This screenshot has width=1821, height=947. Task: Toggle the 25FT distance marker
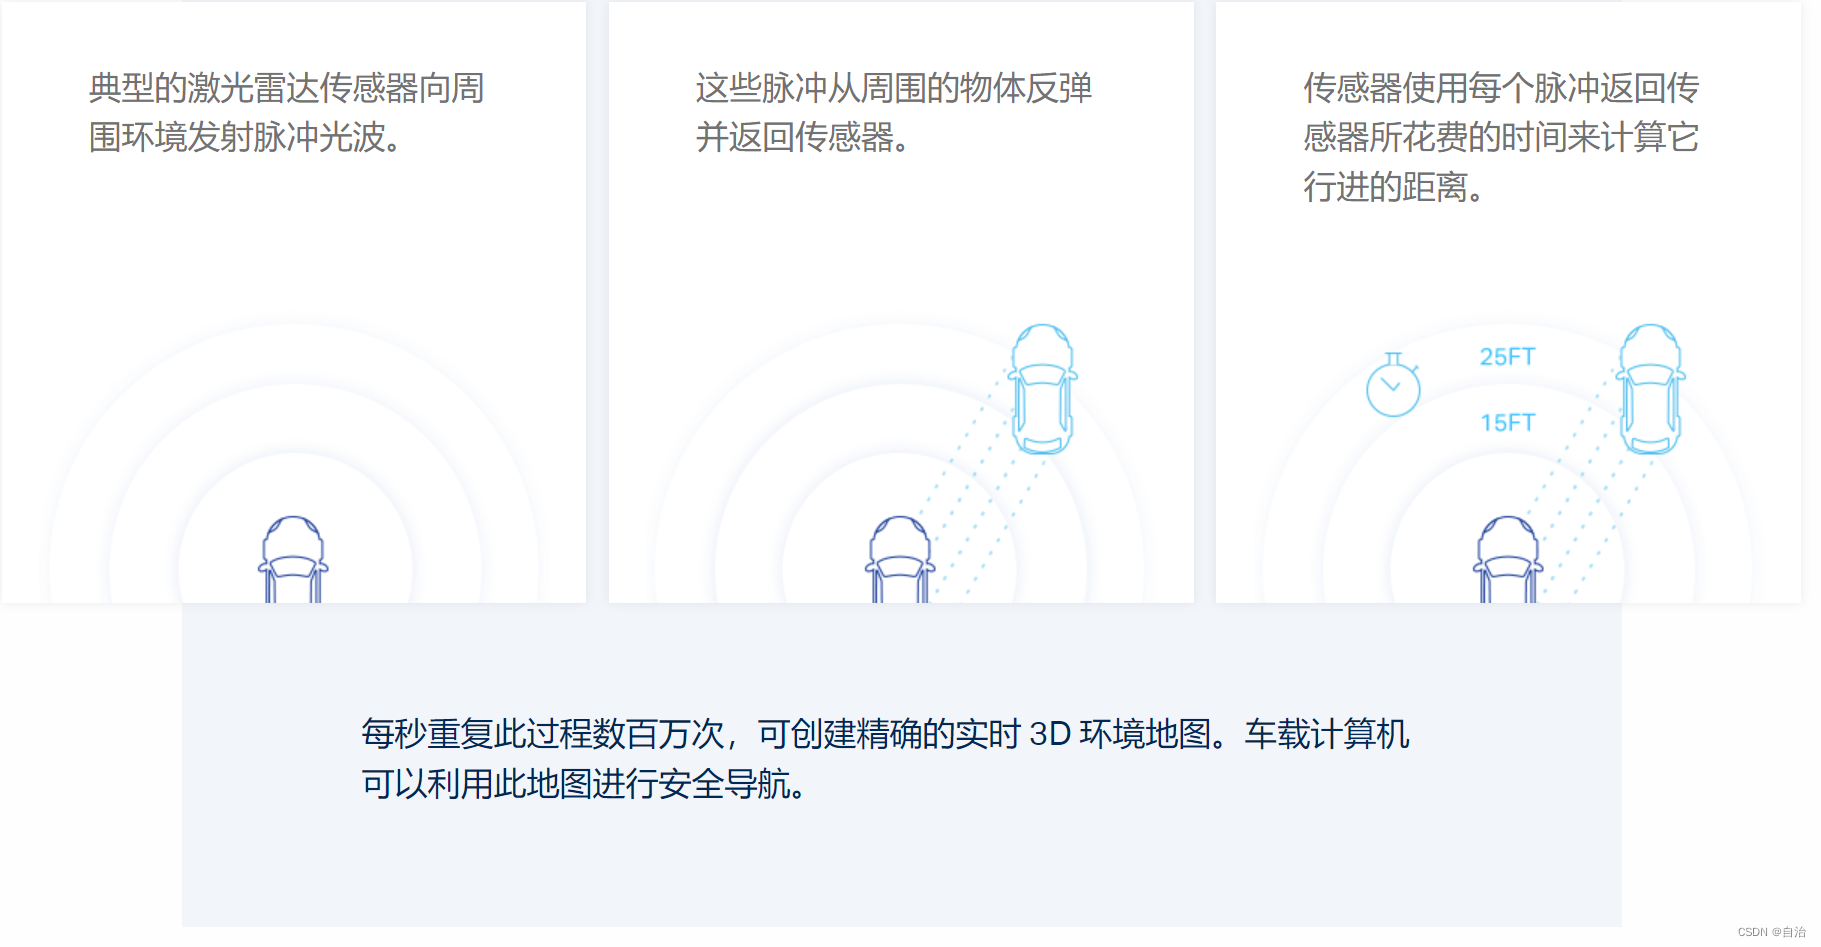pos(1506,355)
